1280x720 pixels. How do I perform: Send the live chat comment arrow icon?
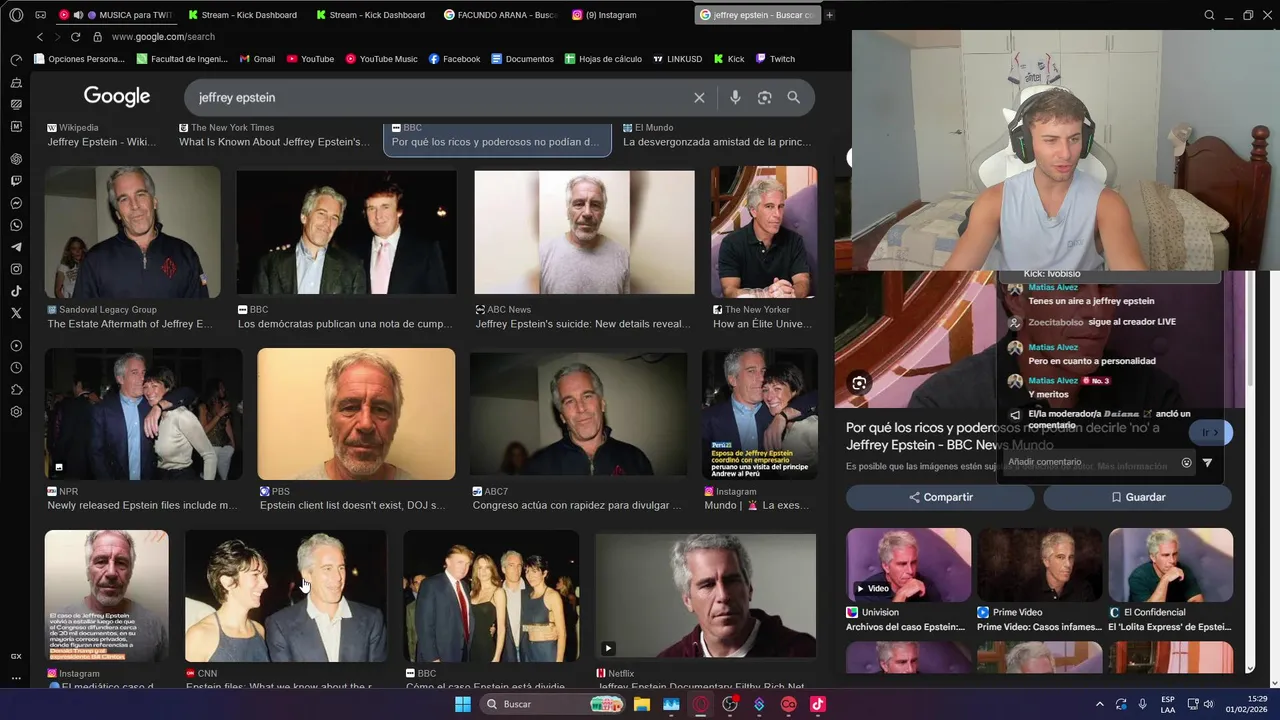pos(1207,463)
